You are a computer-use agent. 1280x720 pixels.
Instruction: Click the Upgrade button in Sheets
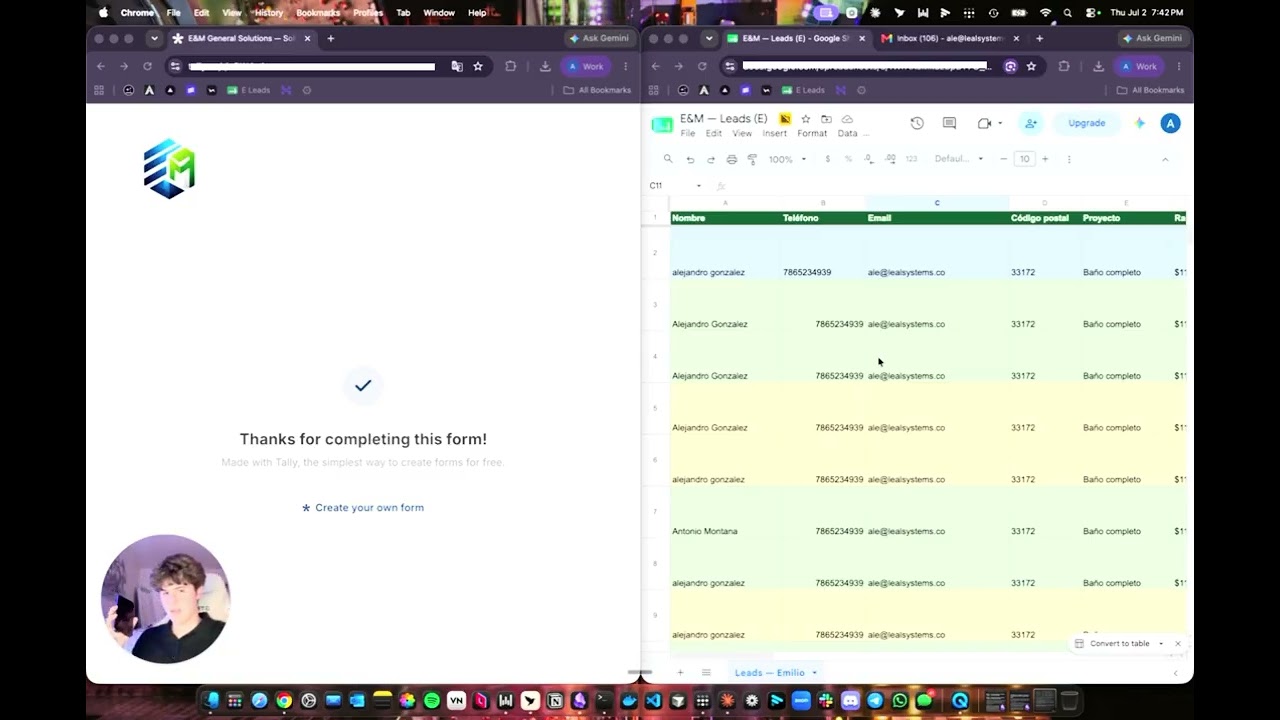[x=1087, y=123]
